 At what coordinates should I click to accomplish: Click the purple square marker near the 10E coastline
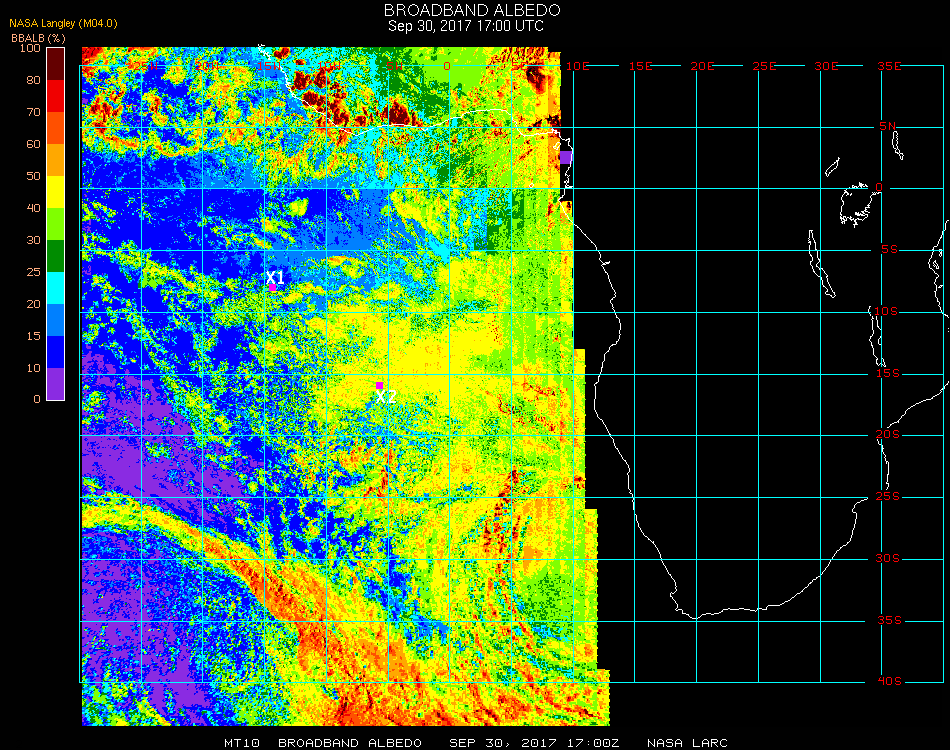coord(565,157)
